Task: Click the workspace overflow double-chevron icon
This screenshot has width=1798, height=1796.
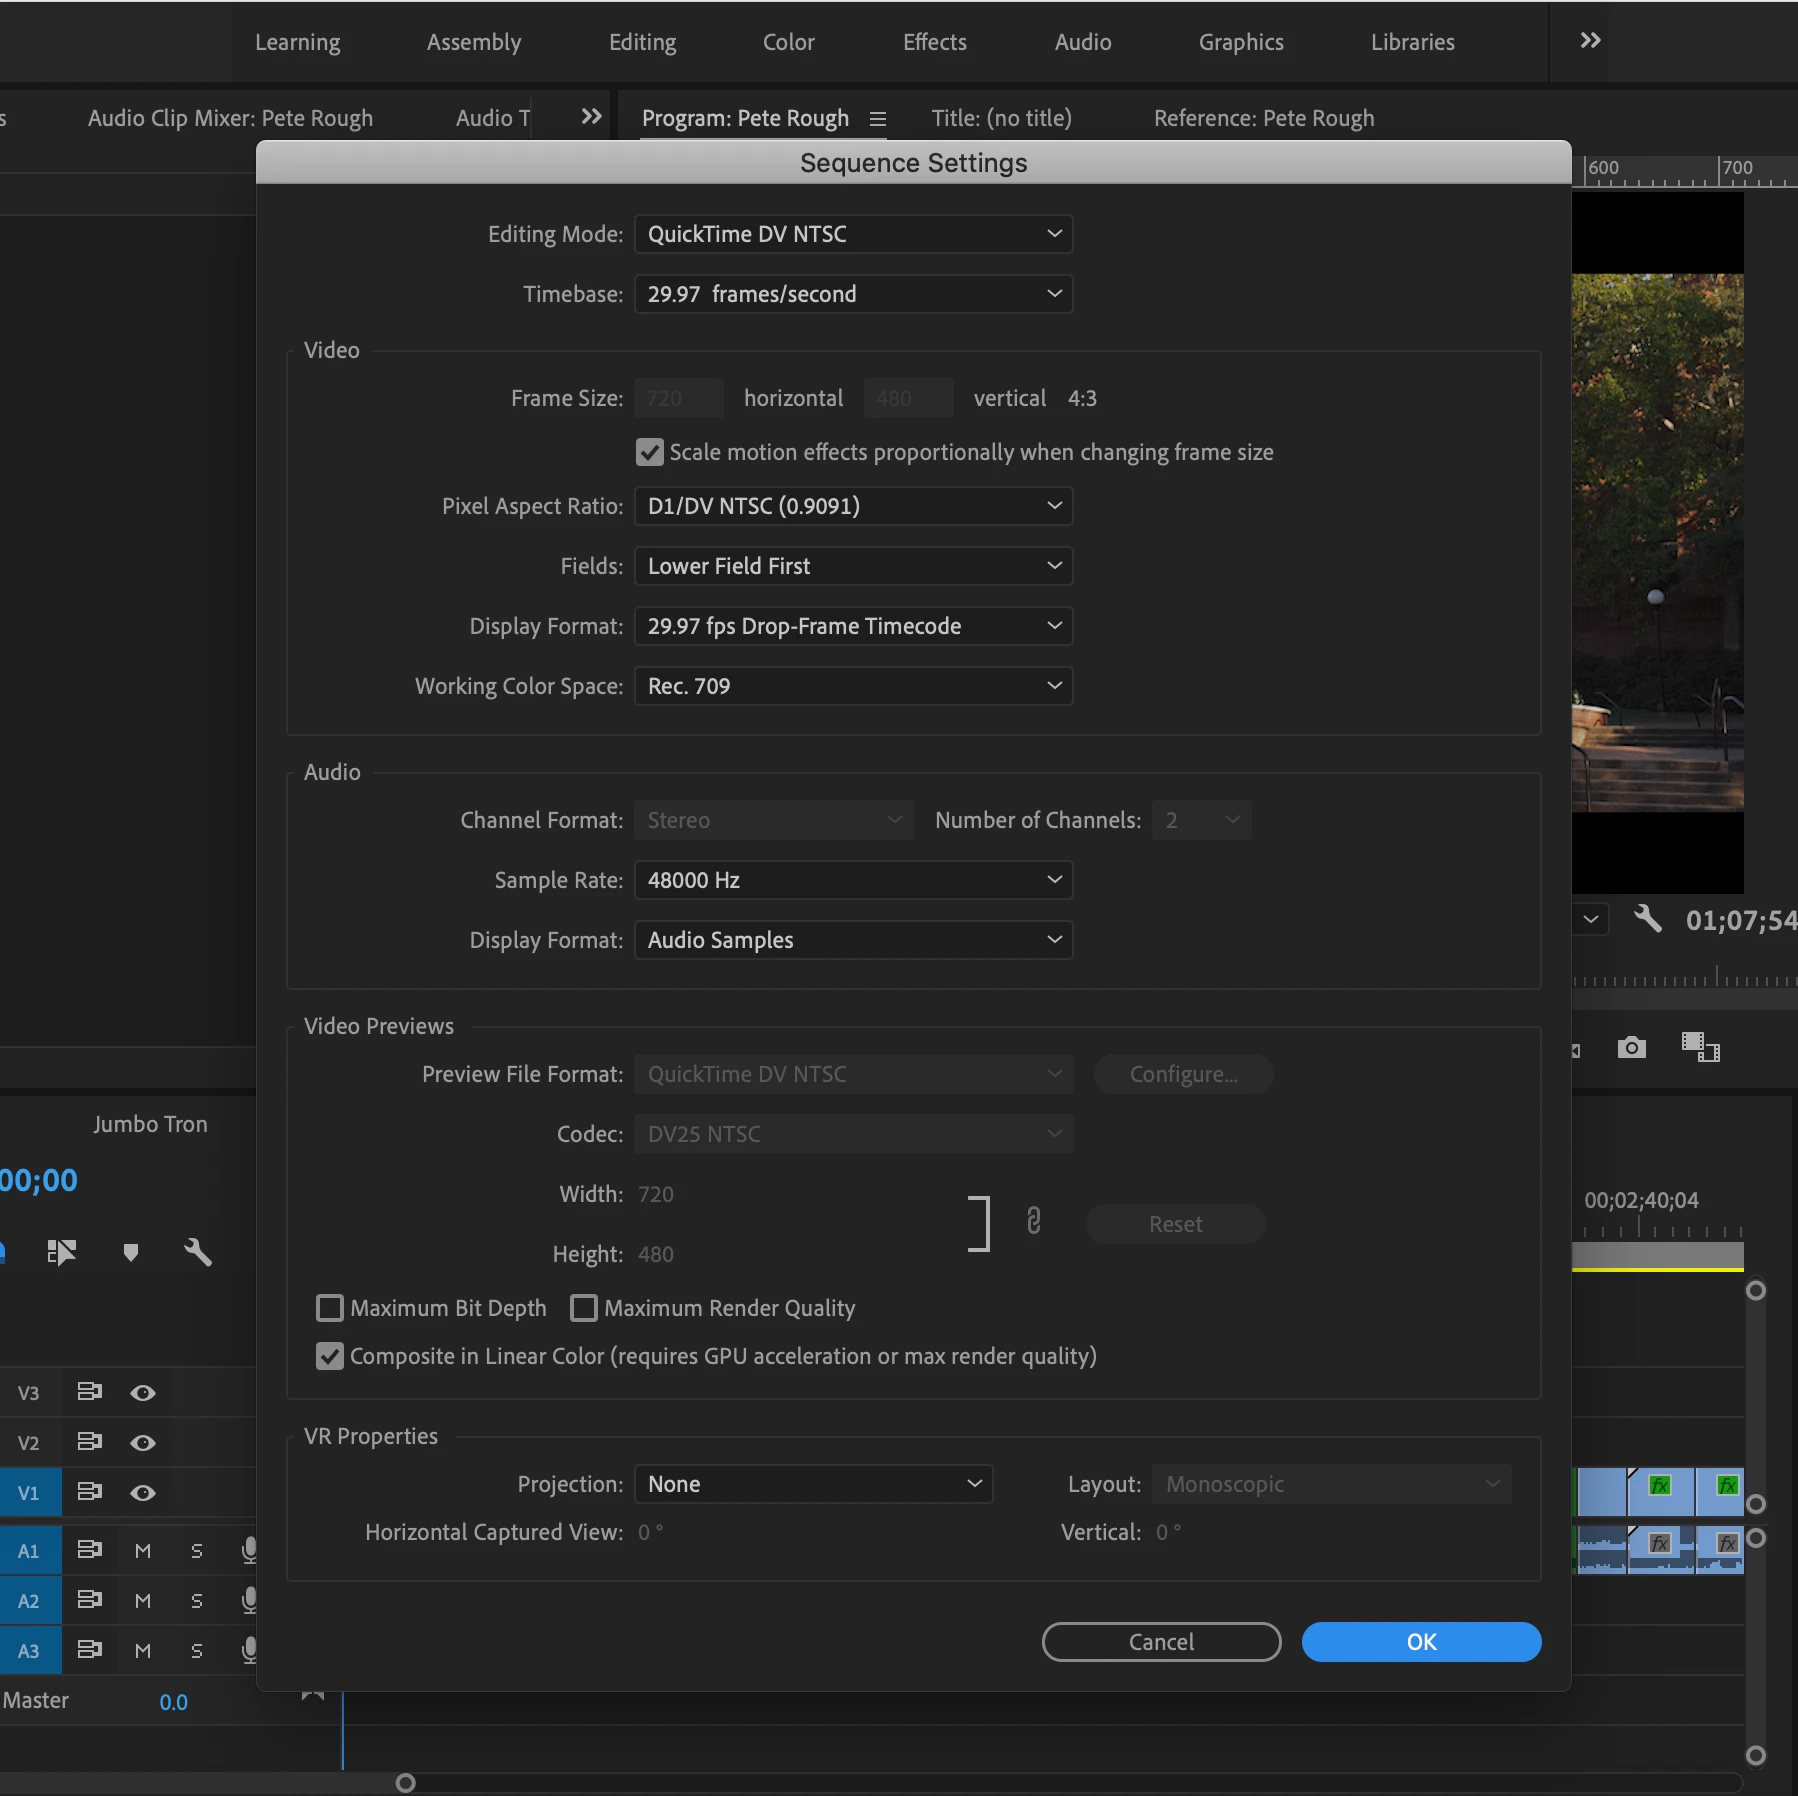Action: 1590,41
